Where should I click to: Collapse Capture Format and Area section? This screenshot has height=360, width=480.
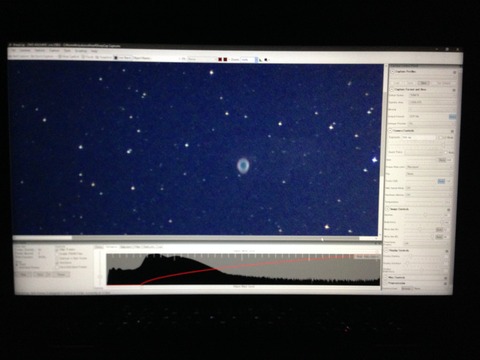[392, 89]
